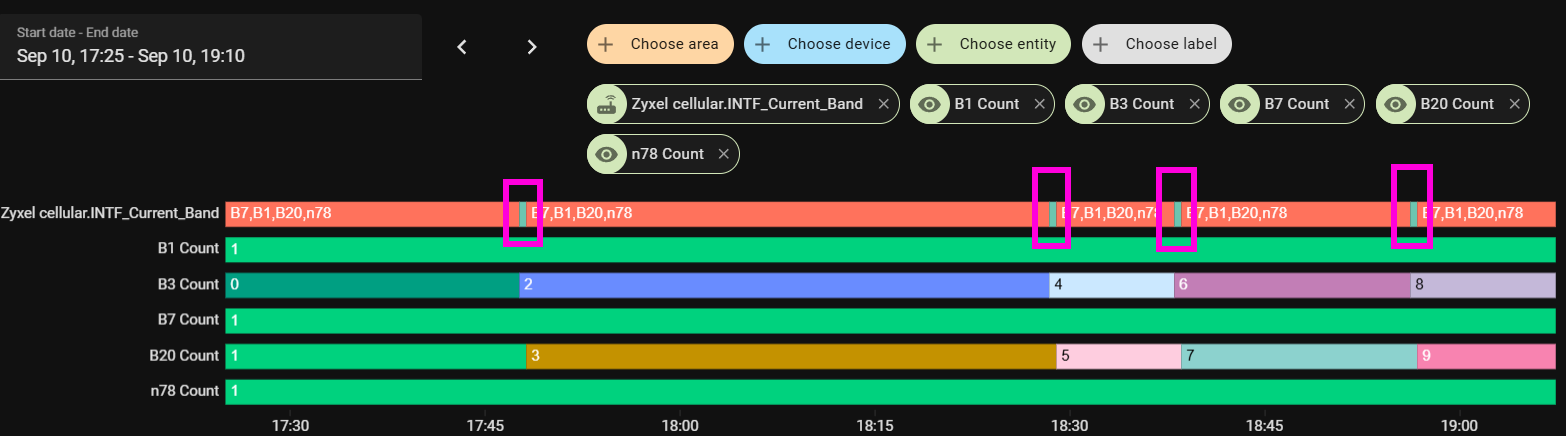Open the Choose area picker
This screenshot has height=436, width=1566.
point(660,44)
